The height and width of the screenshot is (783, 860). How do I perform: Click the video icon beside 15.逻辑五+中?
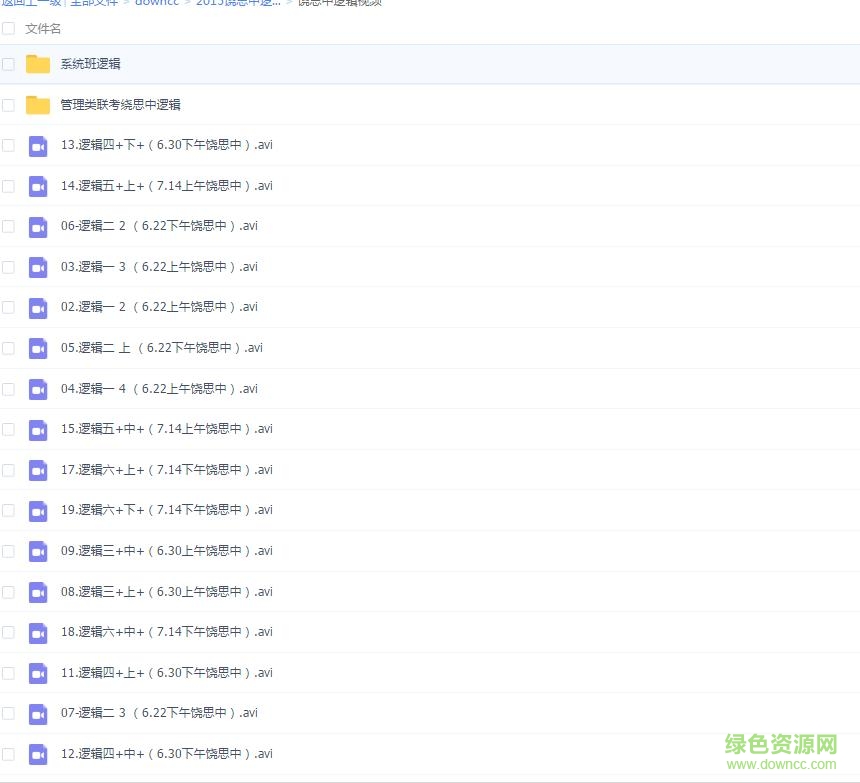click(38, 429)
